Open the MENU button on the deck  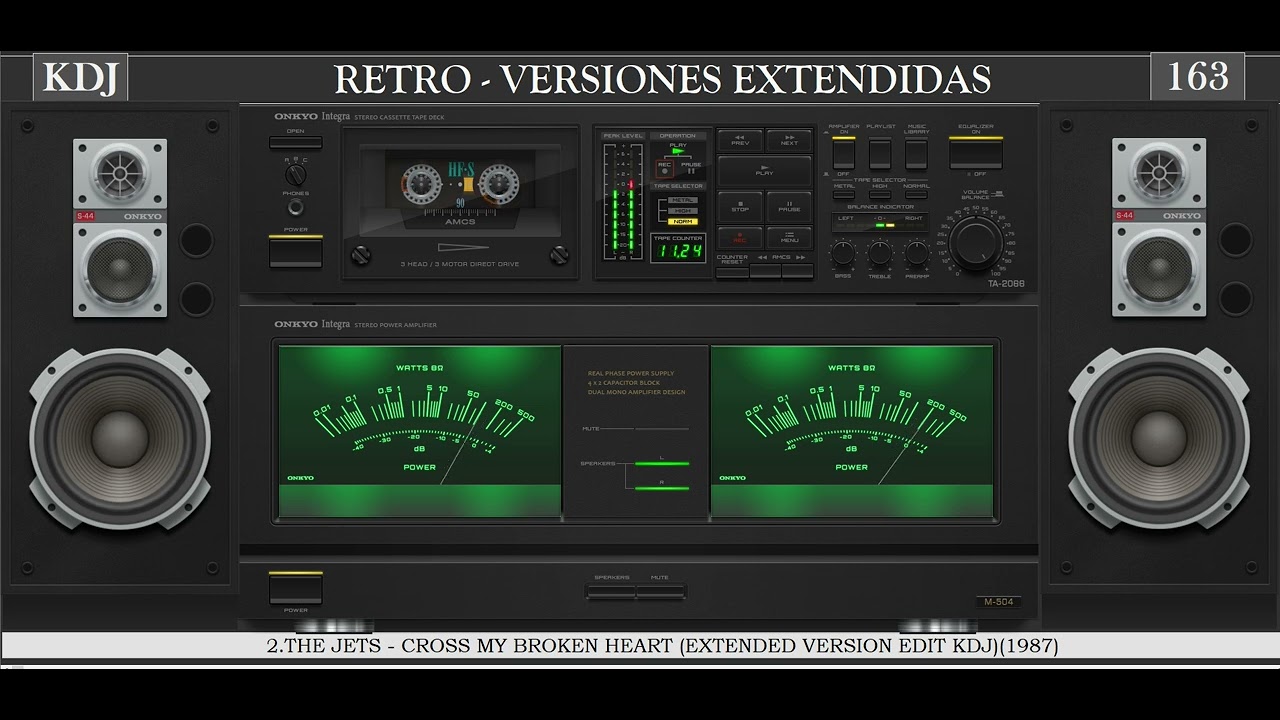(x=789, y=238)
